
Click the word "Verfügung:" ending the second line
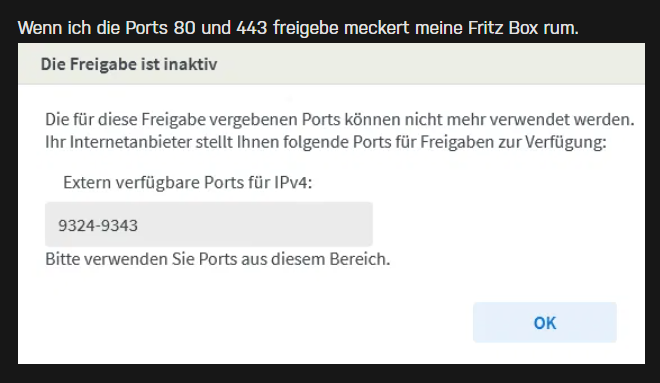click(566, 142)
